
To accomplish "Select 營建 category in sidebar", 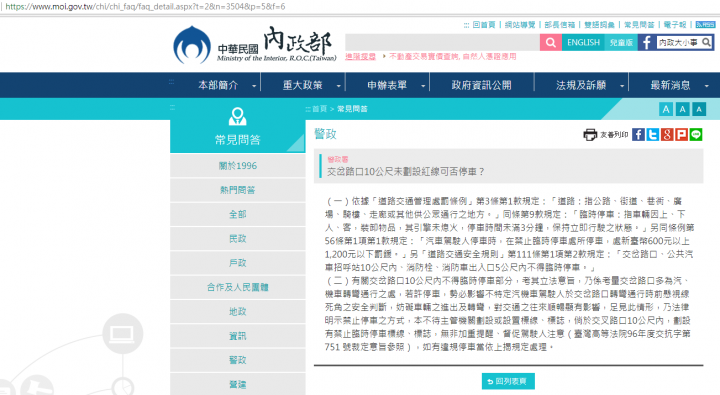I will click(237, 385).
